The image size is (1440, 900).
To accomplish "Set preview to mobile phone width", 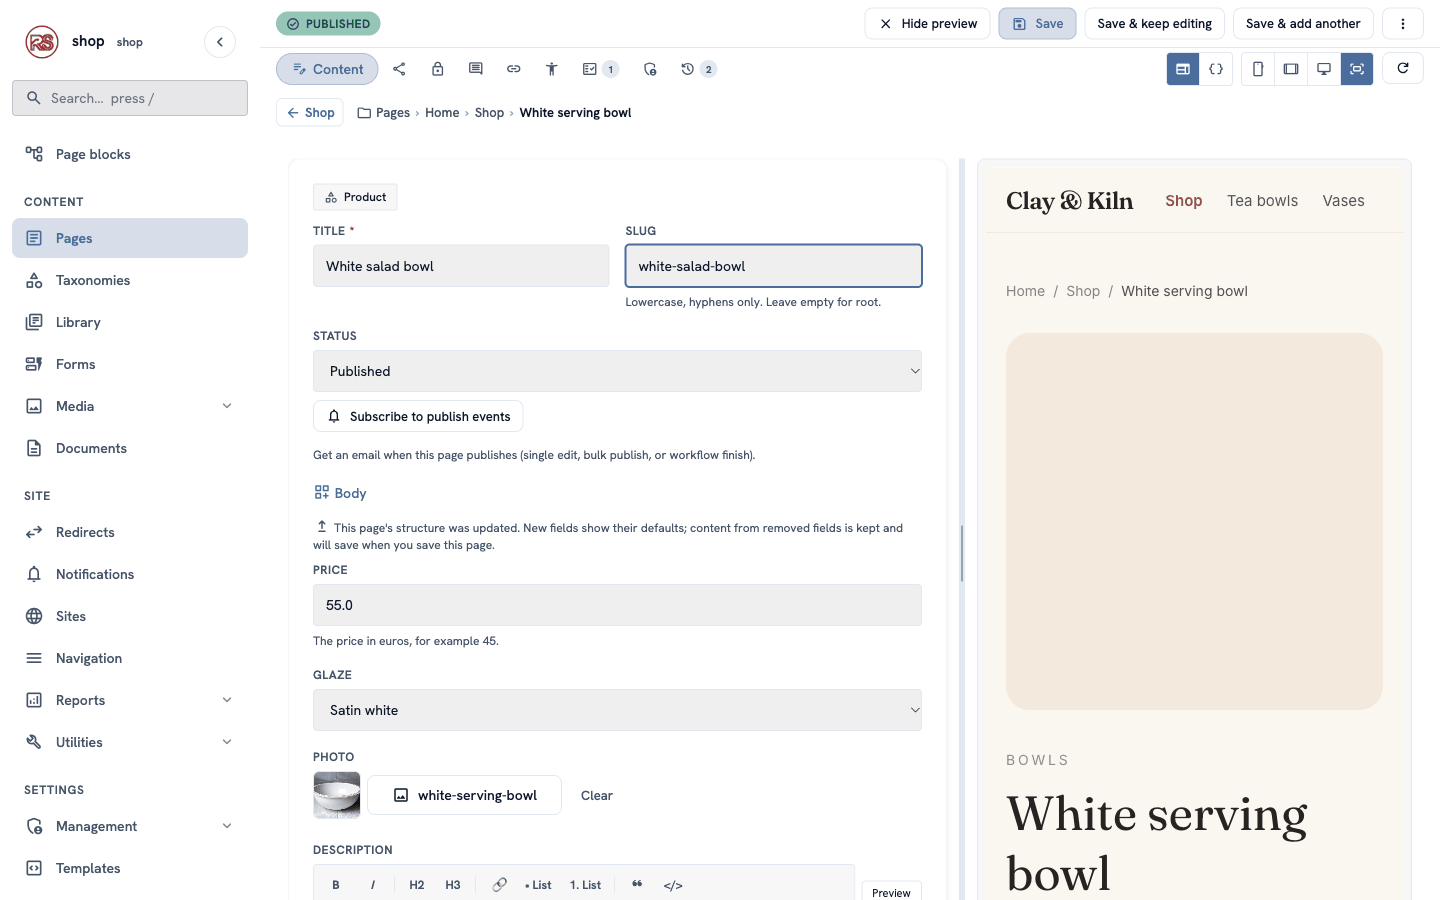I will click(1258, 69).
